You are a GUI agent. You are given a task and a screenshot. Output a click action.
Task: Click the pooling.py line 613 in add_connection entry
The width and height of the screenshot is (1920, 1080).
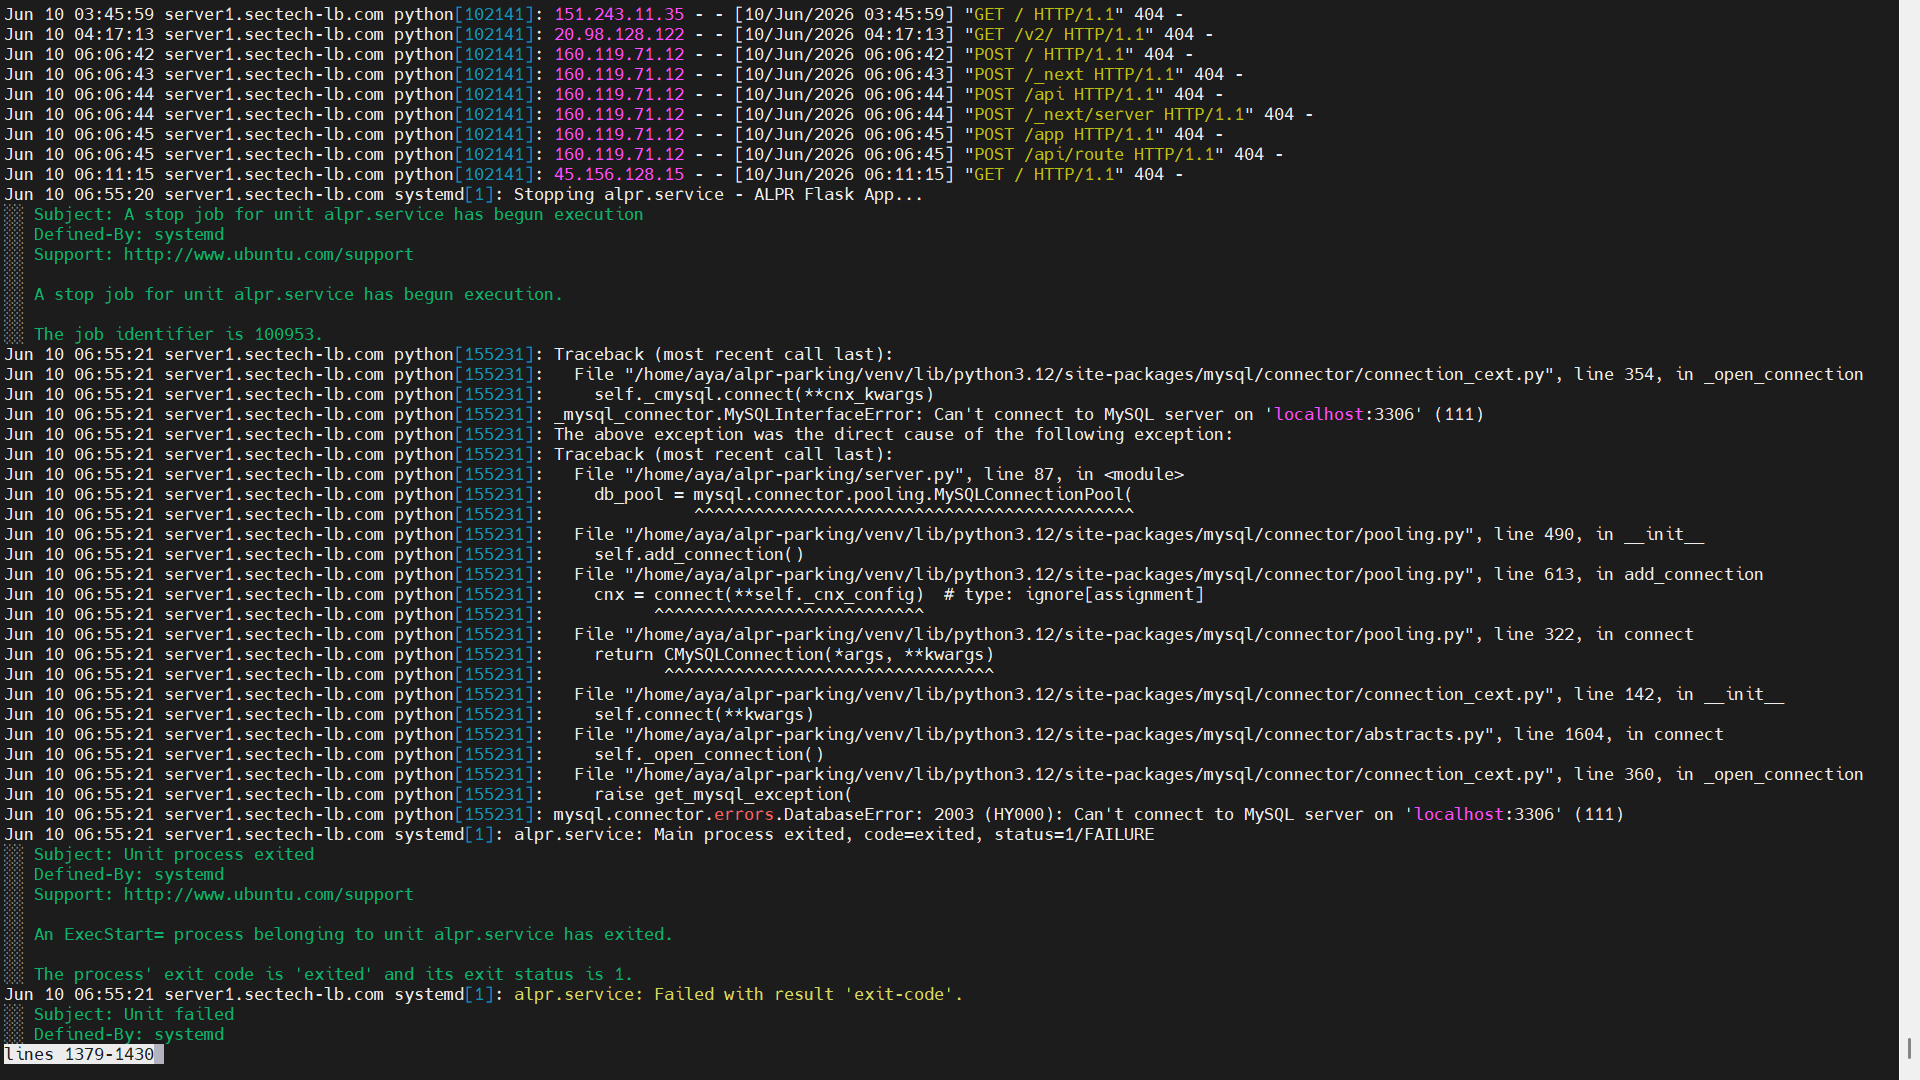[x=1169, y=574]
